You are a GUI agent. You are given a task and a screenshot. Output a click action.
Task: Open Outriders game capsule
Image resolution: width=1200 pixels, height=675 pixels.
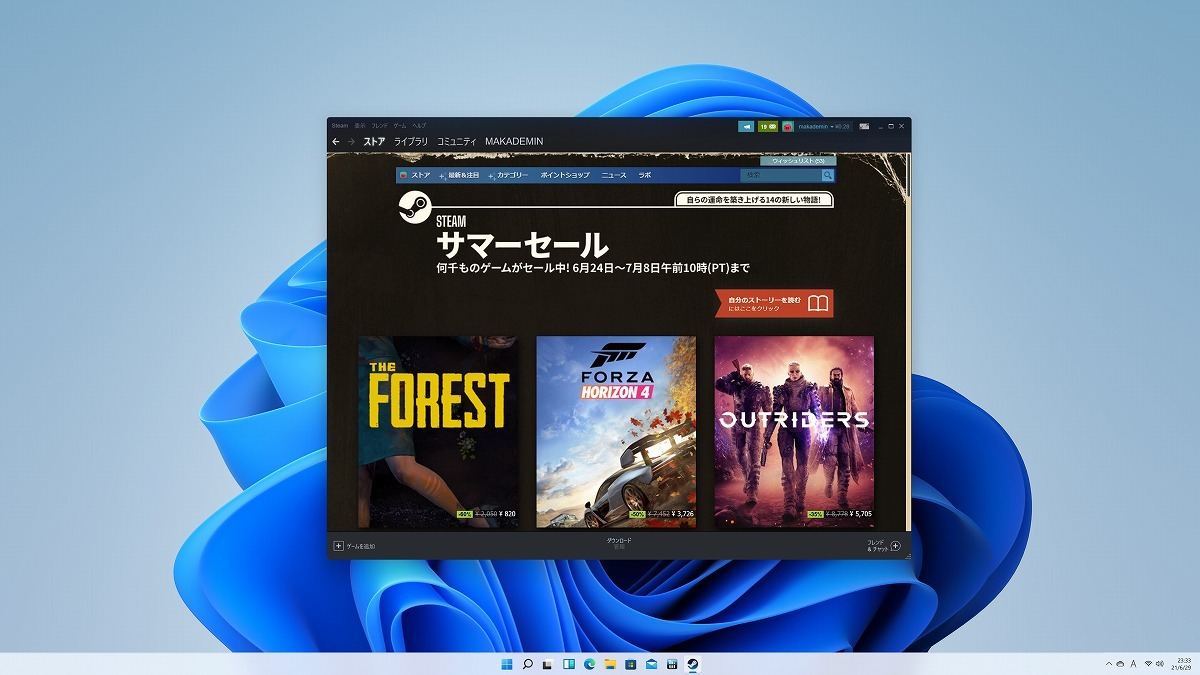794,431
